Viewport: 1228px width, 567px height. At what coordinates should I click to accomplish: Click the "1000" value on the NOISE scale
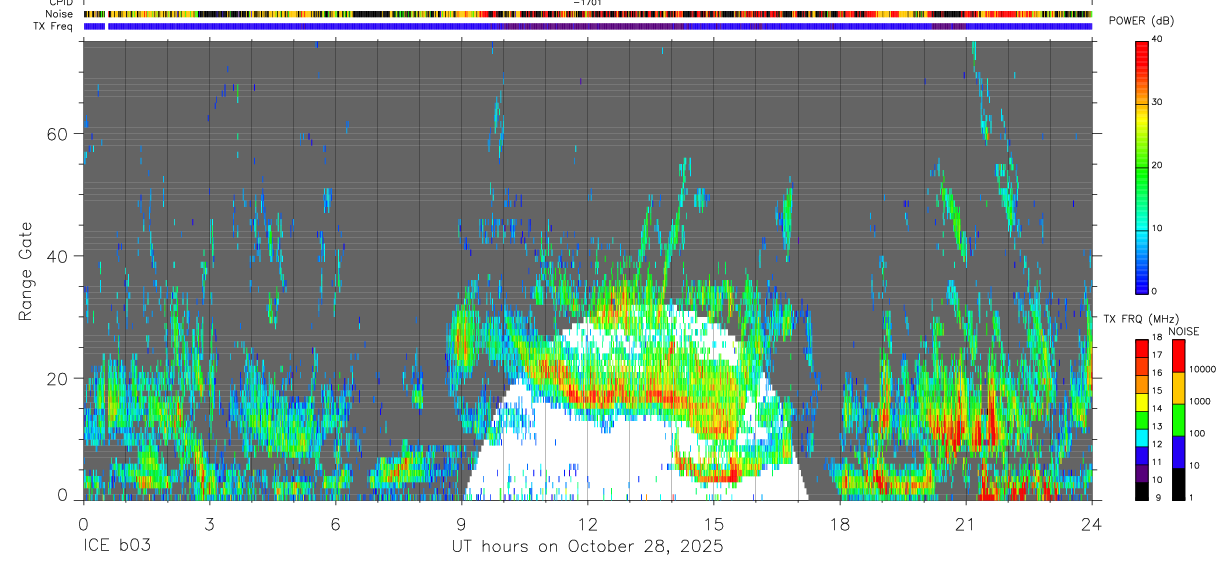[1198, 402]
